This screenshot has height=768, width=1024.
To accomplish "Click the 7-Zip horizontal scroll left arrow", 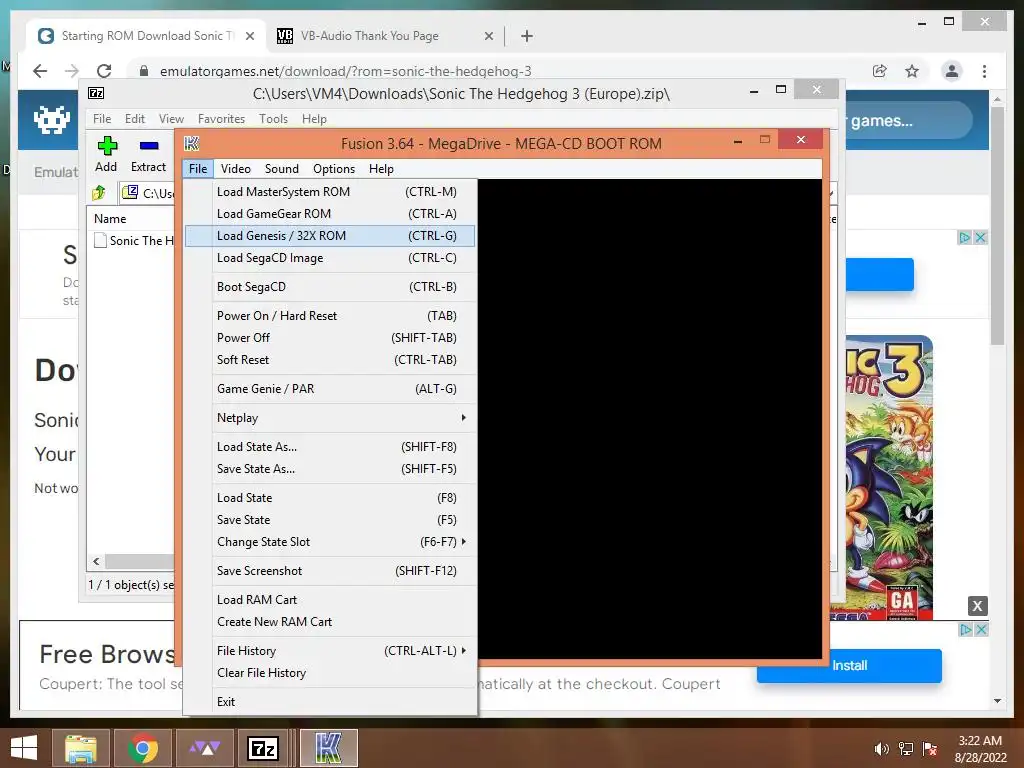I will click(x=96, y=561).
